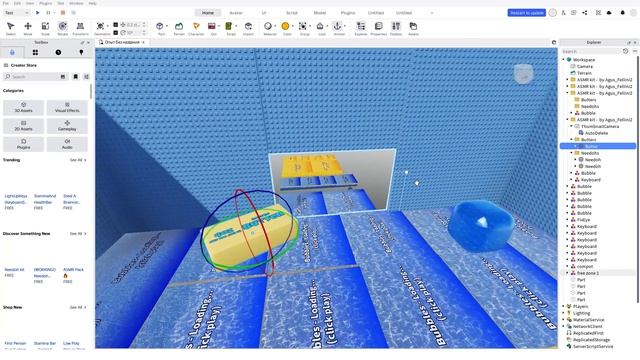Click See All next to Shop New

point(78,307)
